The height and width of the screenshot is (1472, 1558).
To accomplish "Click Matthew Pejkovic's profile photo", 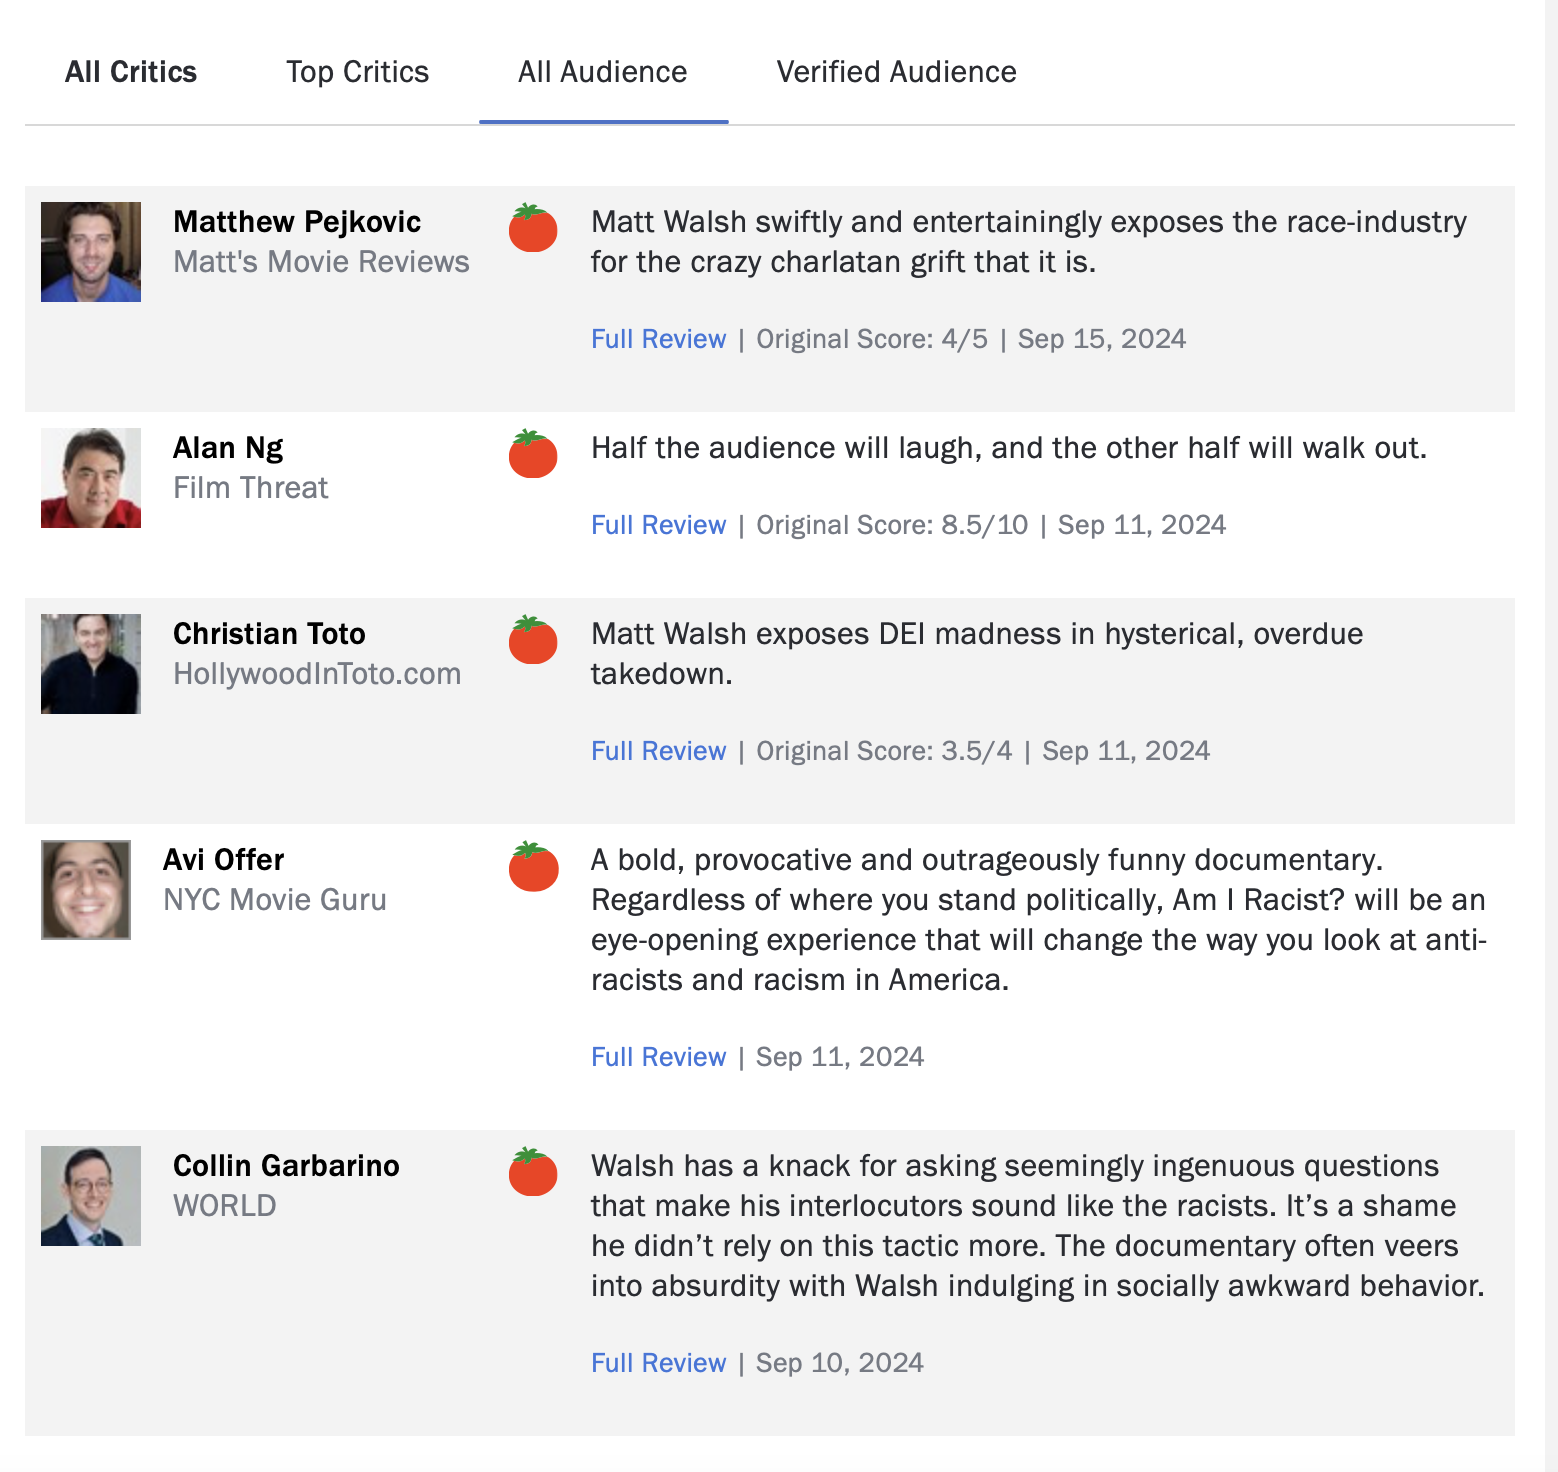I will (x=91, y=252).
